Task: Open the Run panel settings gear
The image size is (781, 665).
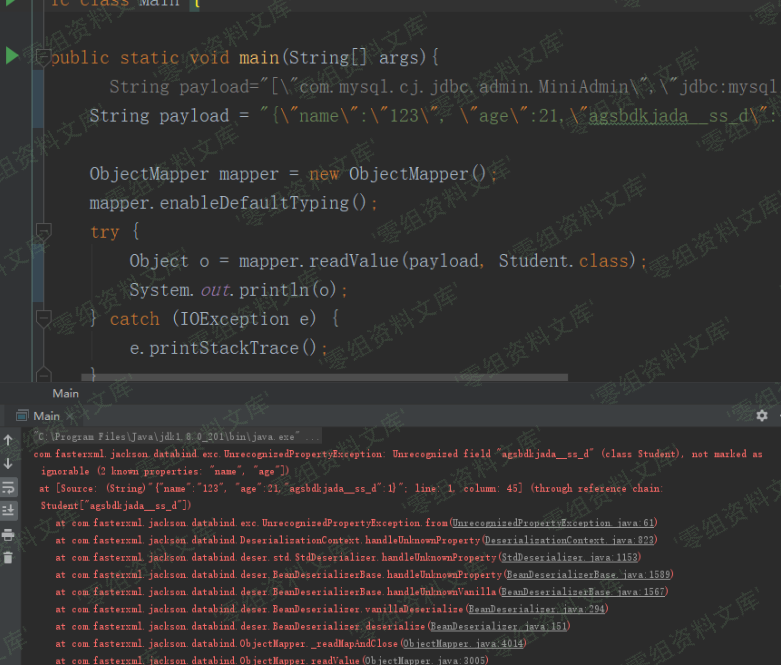Action: point(762,415)
